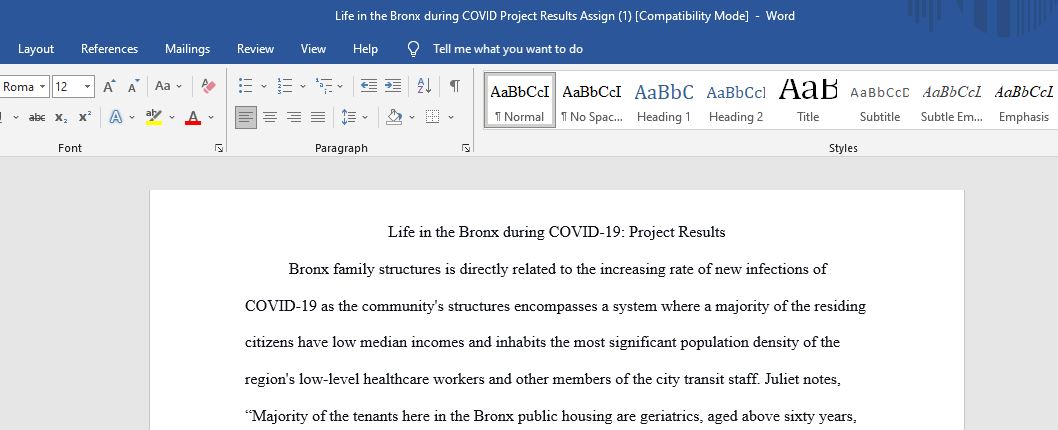Apply the No Spacing style

point(592,100)
